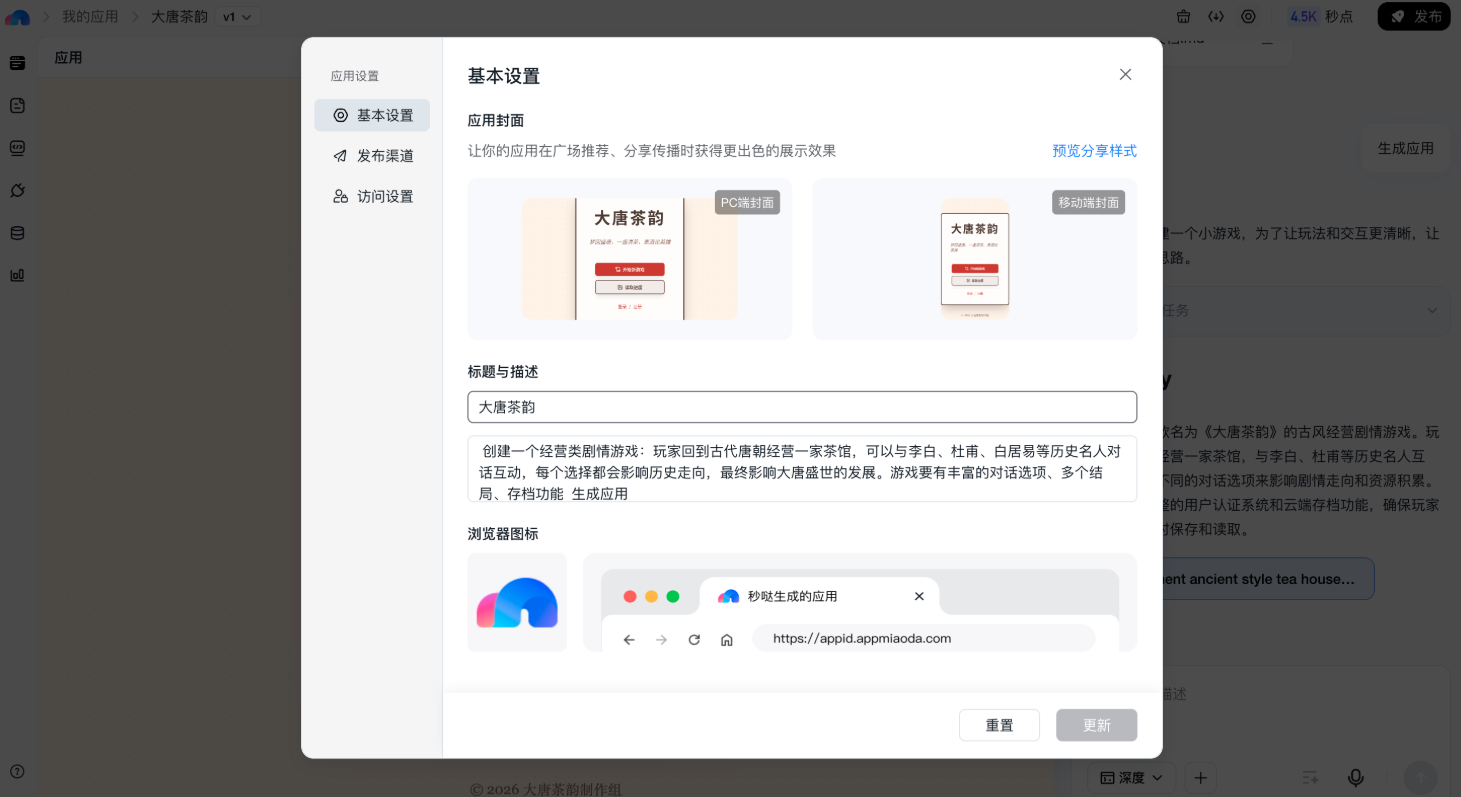The width and height of the screenshot is (1461, 797).
Task: Click the plug-in icon in left sidebar
Action: click(x=17, y=190)
